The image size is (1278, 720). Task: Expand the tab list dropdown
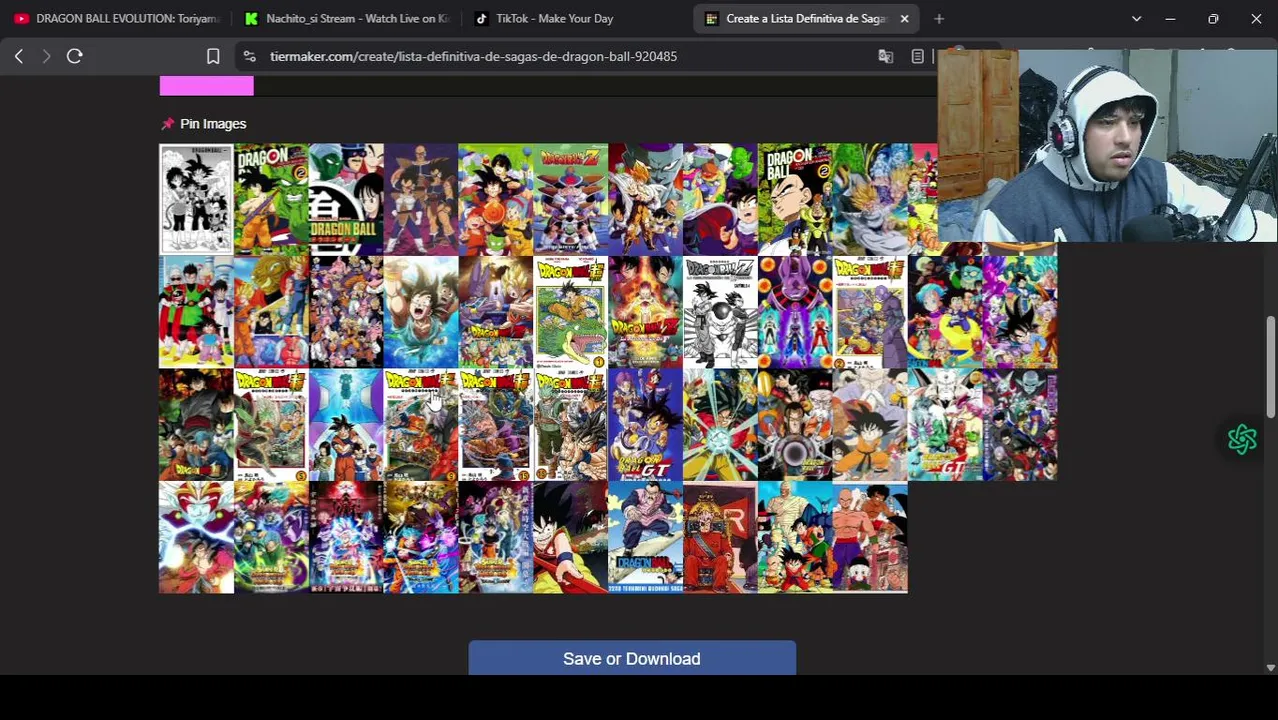coord(1136,18)
